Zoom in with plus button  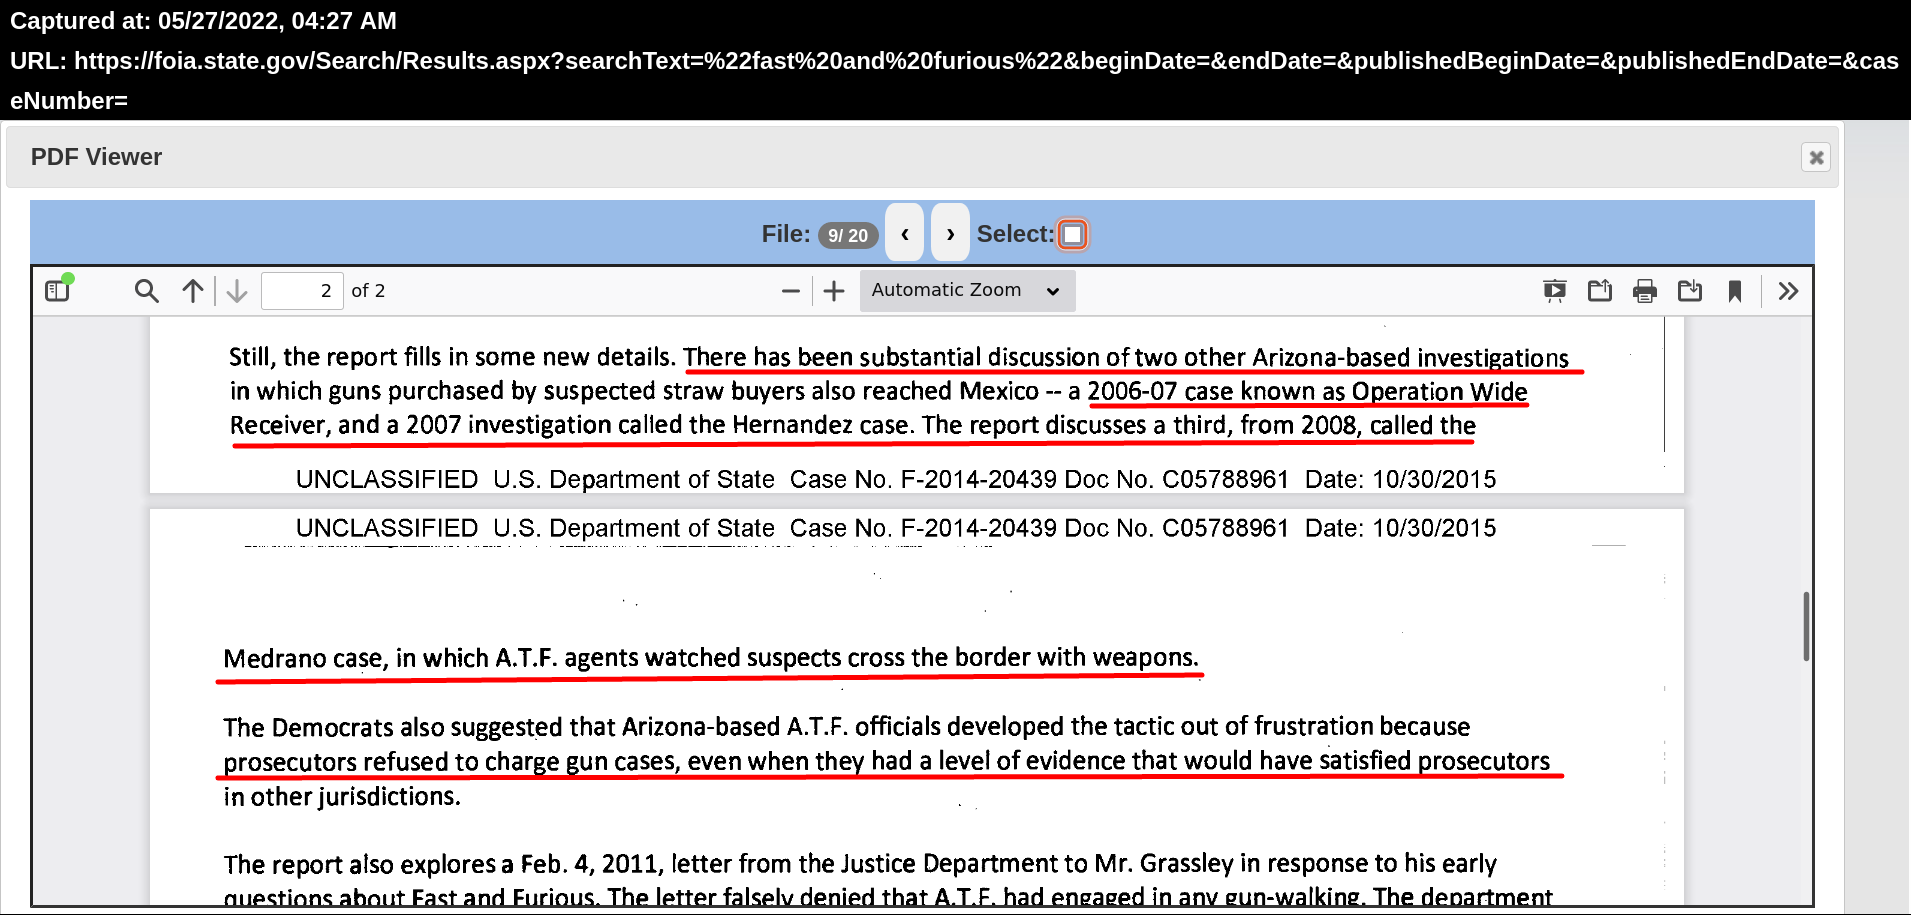tap(834, 291)
